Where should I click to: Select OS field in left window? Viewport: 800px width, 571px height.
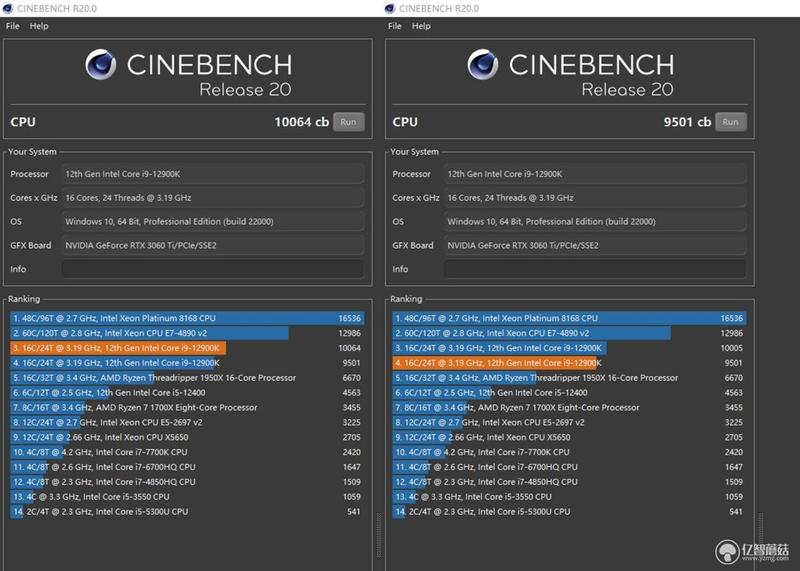[x=213, y=221]
